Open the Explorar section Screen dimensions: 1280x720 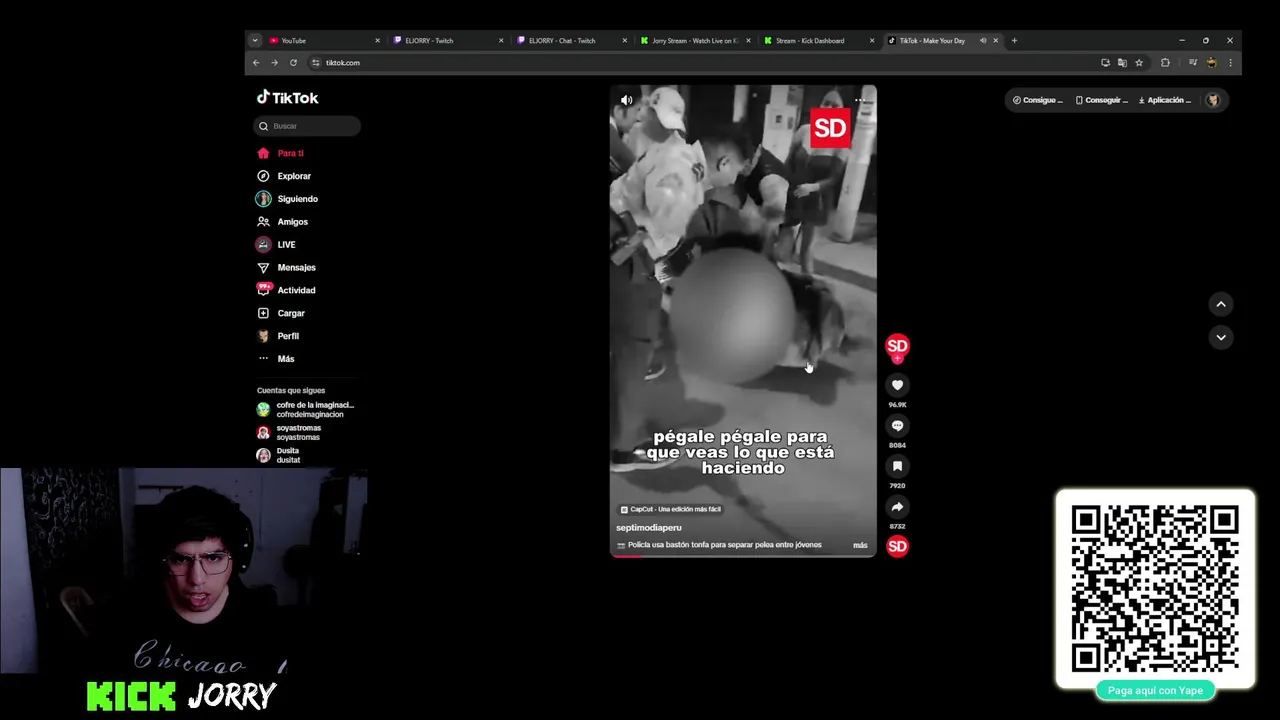point(285,176)
